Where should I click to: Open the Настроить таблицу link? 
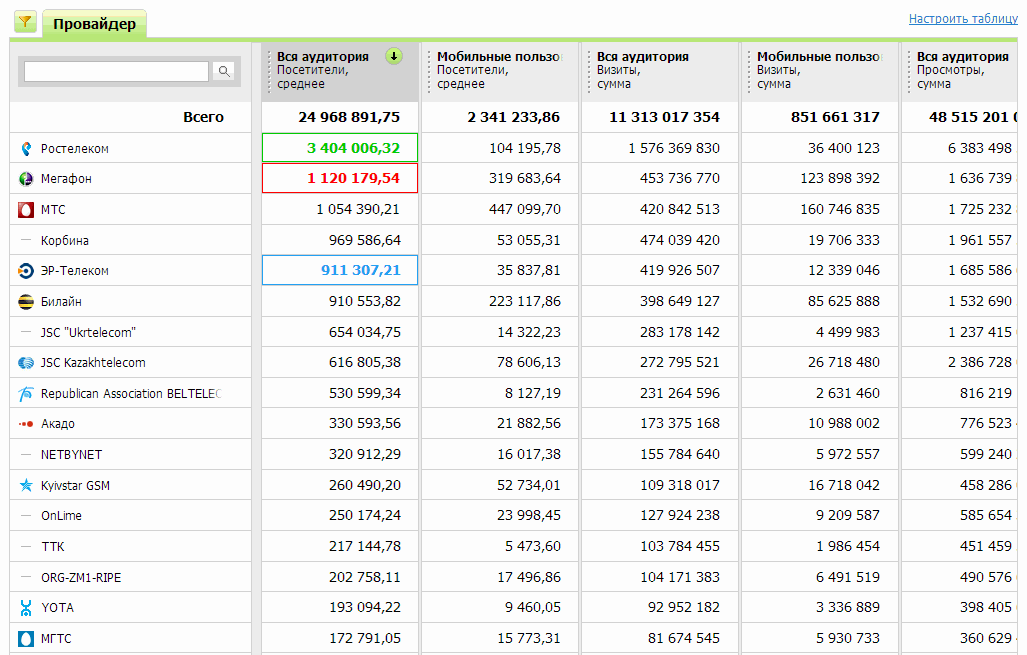tap(963, 19)
